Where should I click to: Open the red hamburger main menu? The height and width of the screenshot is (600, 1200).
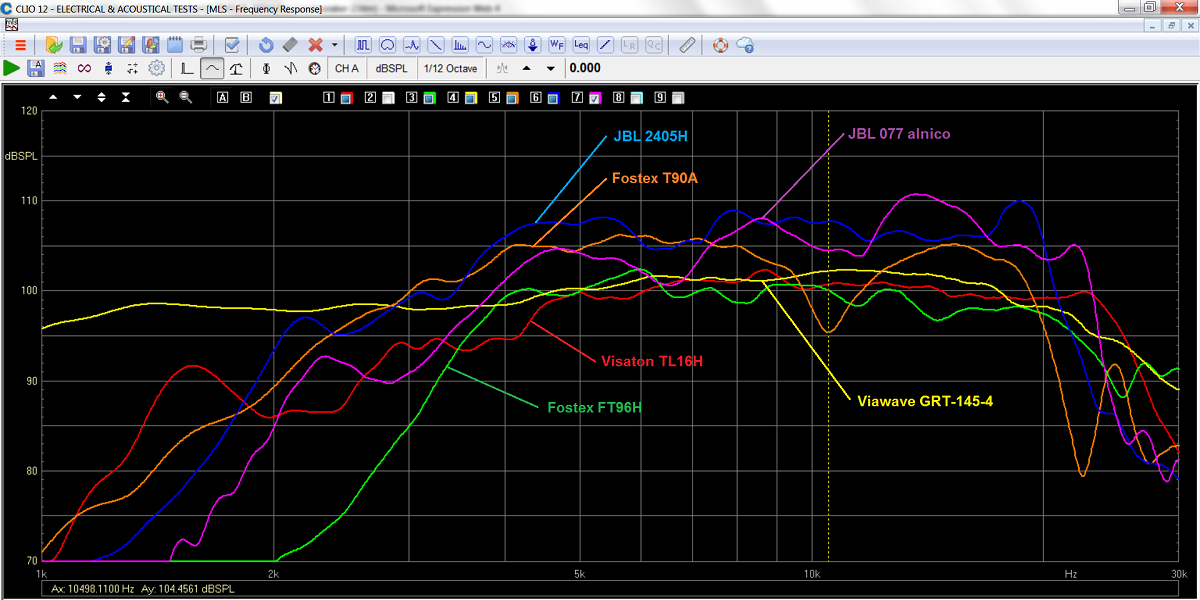click(x=21, y=45)
